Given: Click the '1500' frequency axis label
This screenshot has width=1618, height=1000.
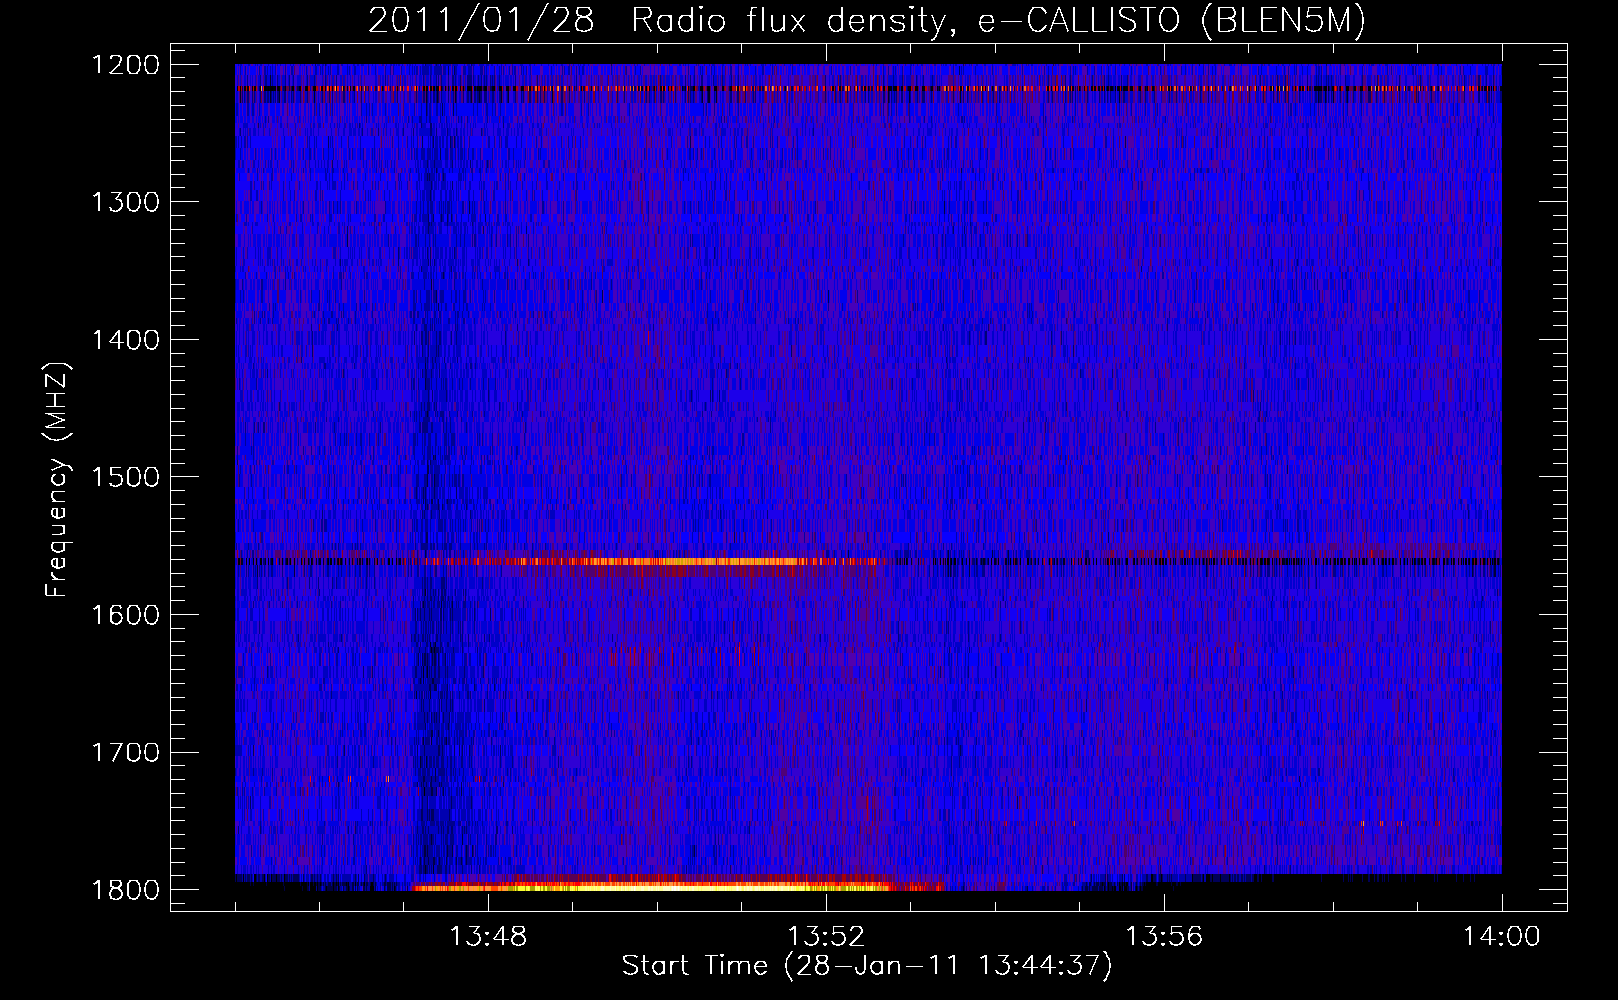Looking at the screenshot, I should [124, 477].
